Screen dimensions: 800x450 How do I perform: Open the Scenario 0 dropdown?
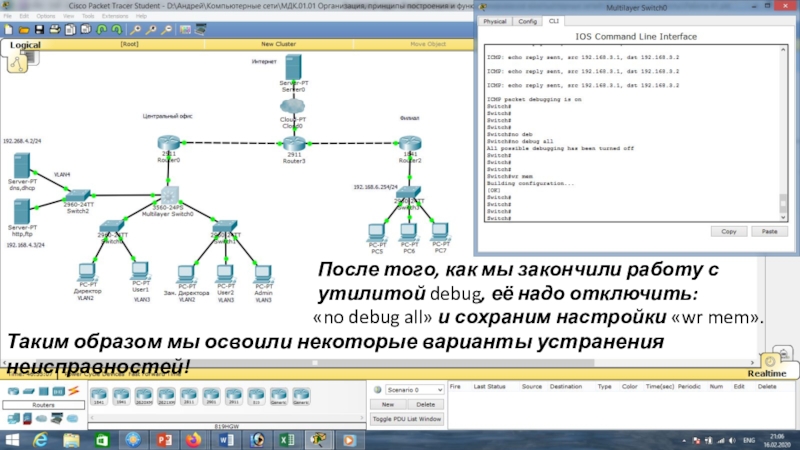(414, 390)
